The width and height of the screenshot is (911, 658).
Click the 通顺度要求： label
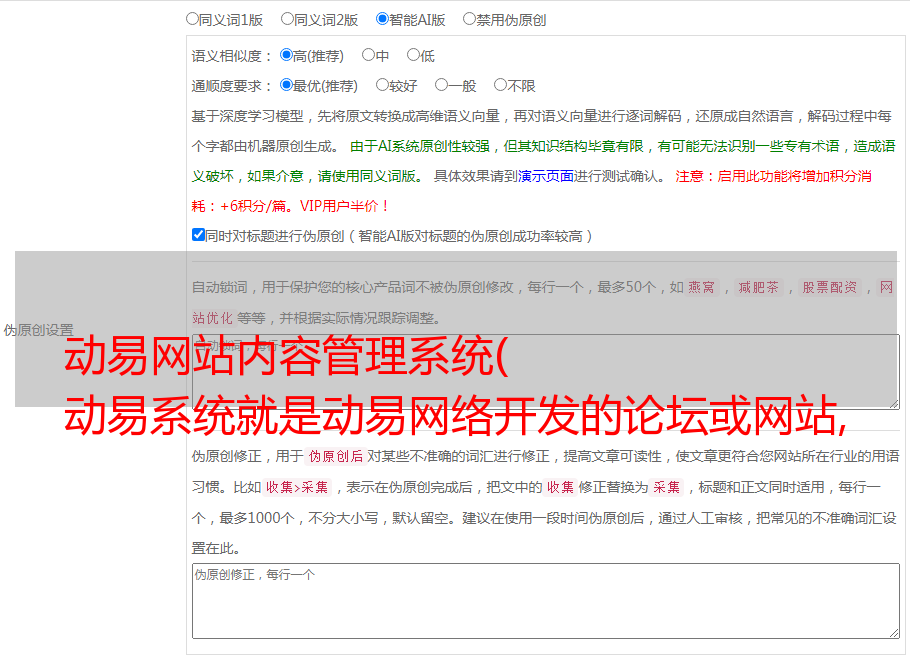[x=232, y=86]
